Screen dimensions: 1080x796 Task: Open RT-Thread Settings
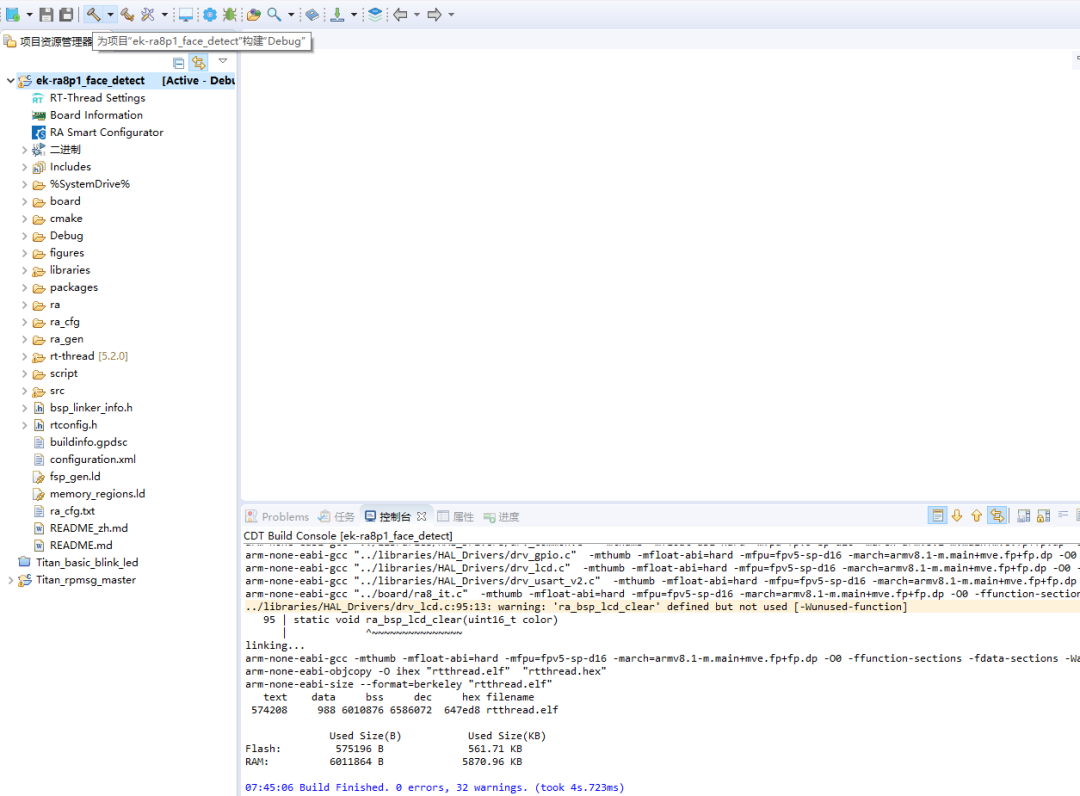[x=97, y=98]
